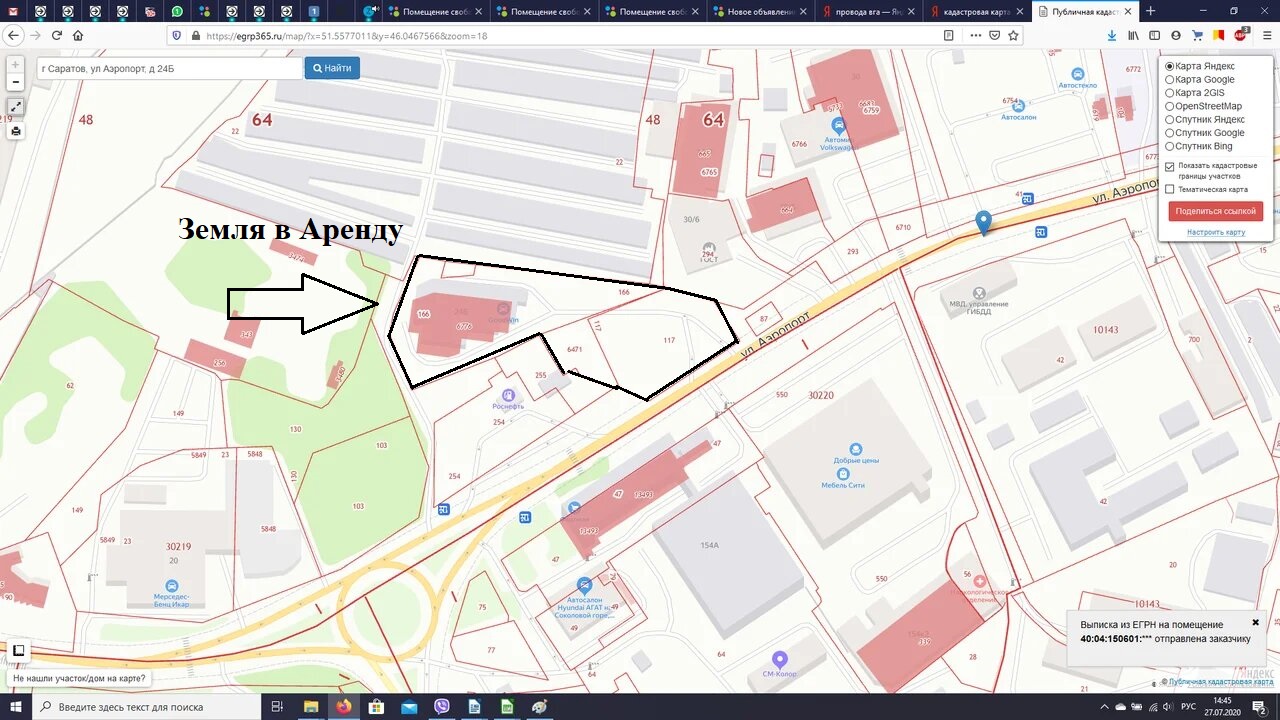Viewport: 1280px width, 720px height.
Task: Zoom in the map with plus button
Action: click(x=16, y=64)
